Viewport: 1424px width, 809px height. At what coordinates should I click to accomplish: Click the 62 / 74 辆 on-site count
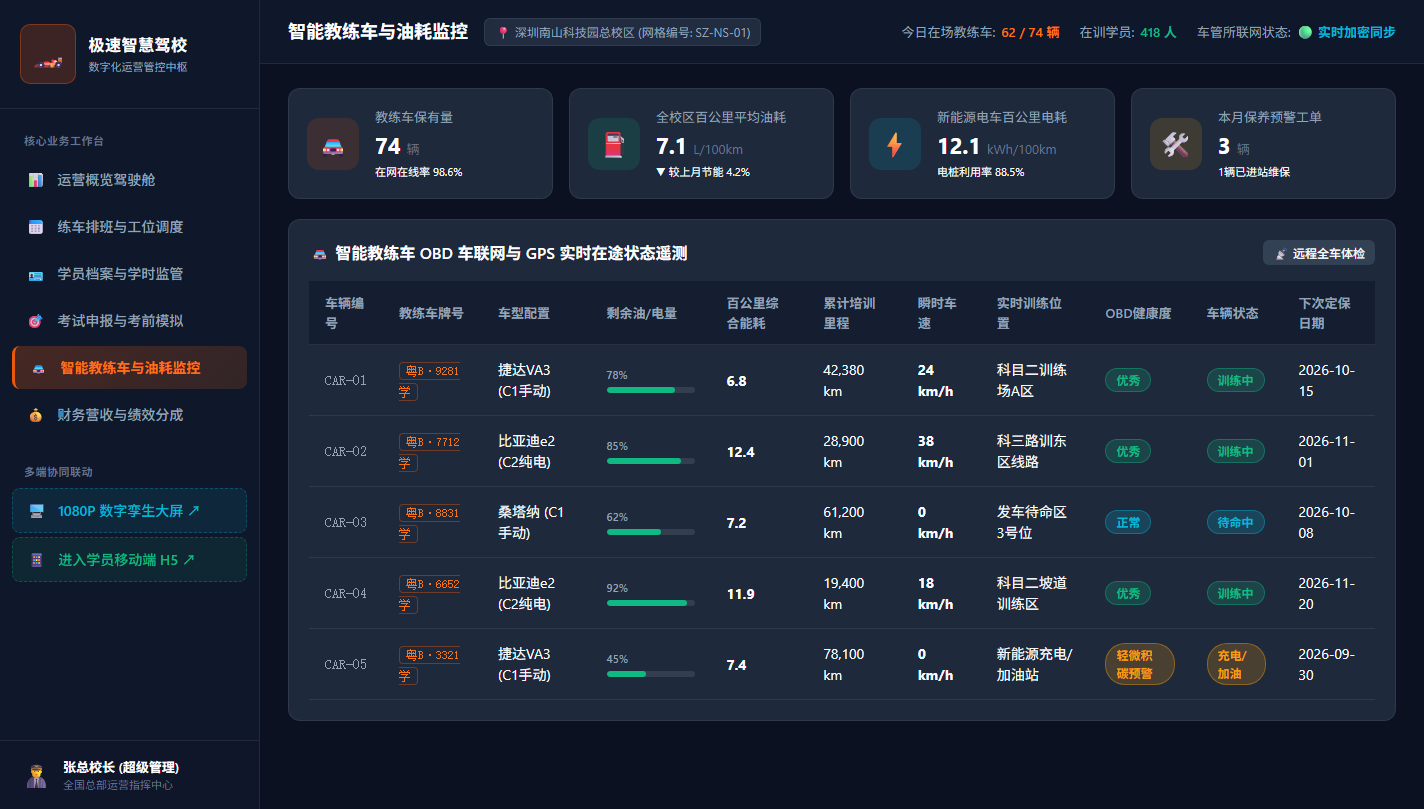tap(1030, 32)
